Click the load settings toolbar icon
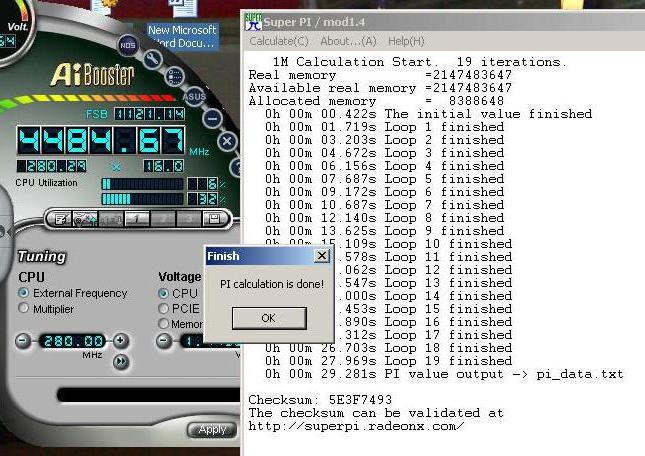This screenshot has width=645, height=456. coord(85,219)
